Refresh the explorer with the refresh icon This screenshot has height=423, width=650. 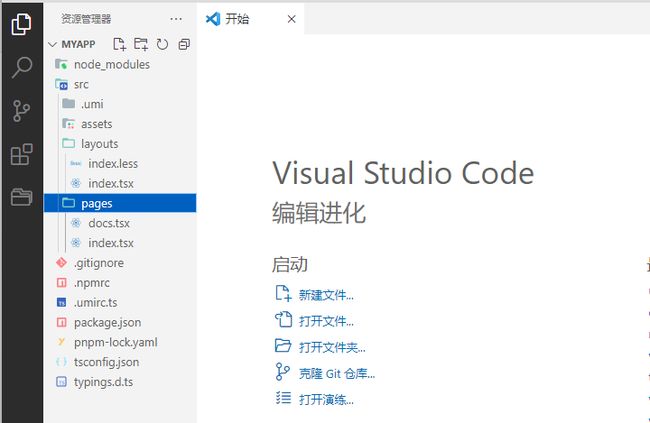coord(162,44)
